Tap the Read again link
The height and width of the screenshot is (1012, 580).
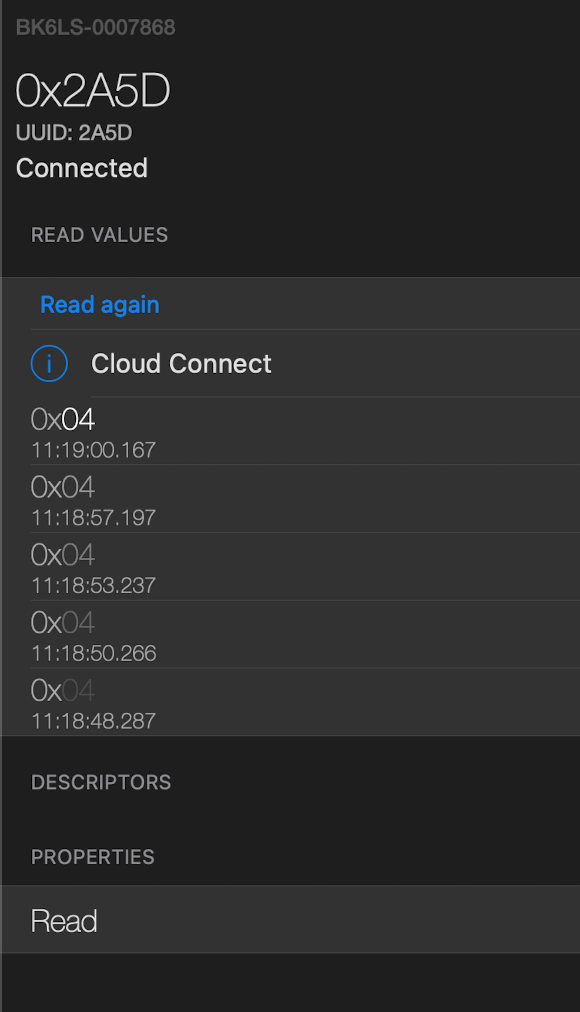click(99, 305)
